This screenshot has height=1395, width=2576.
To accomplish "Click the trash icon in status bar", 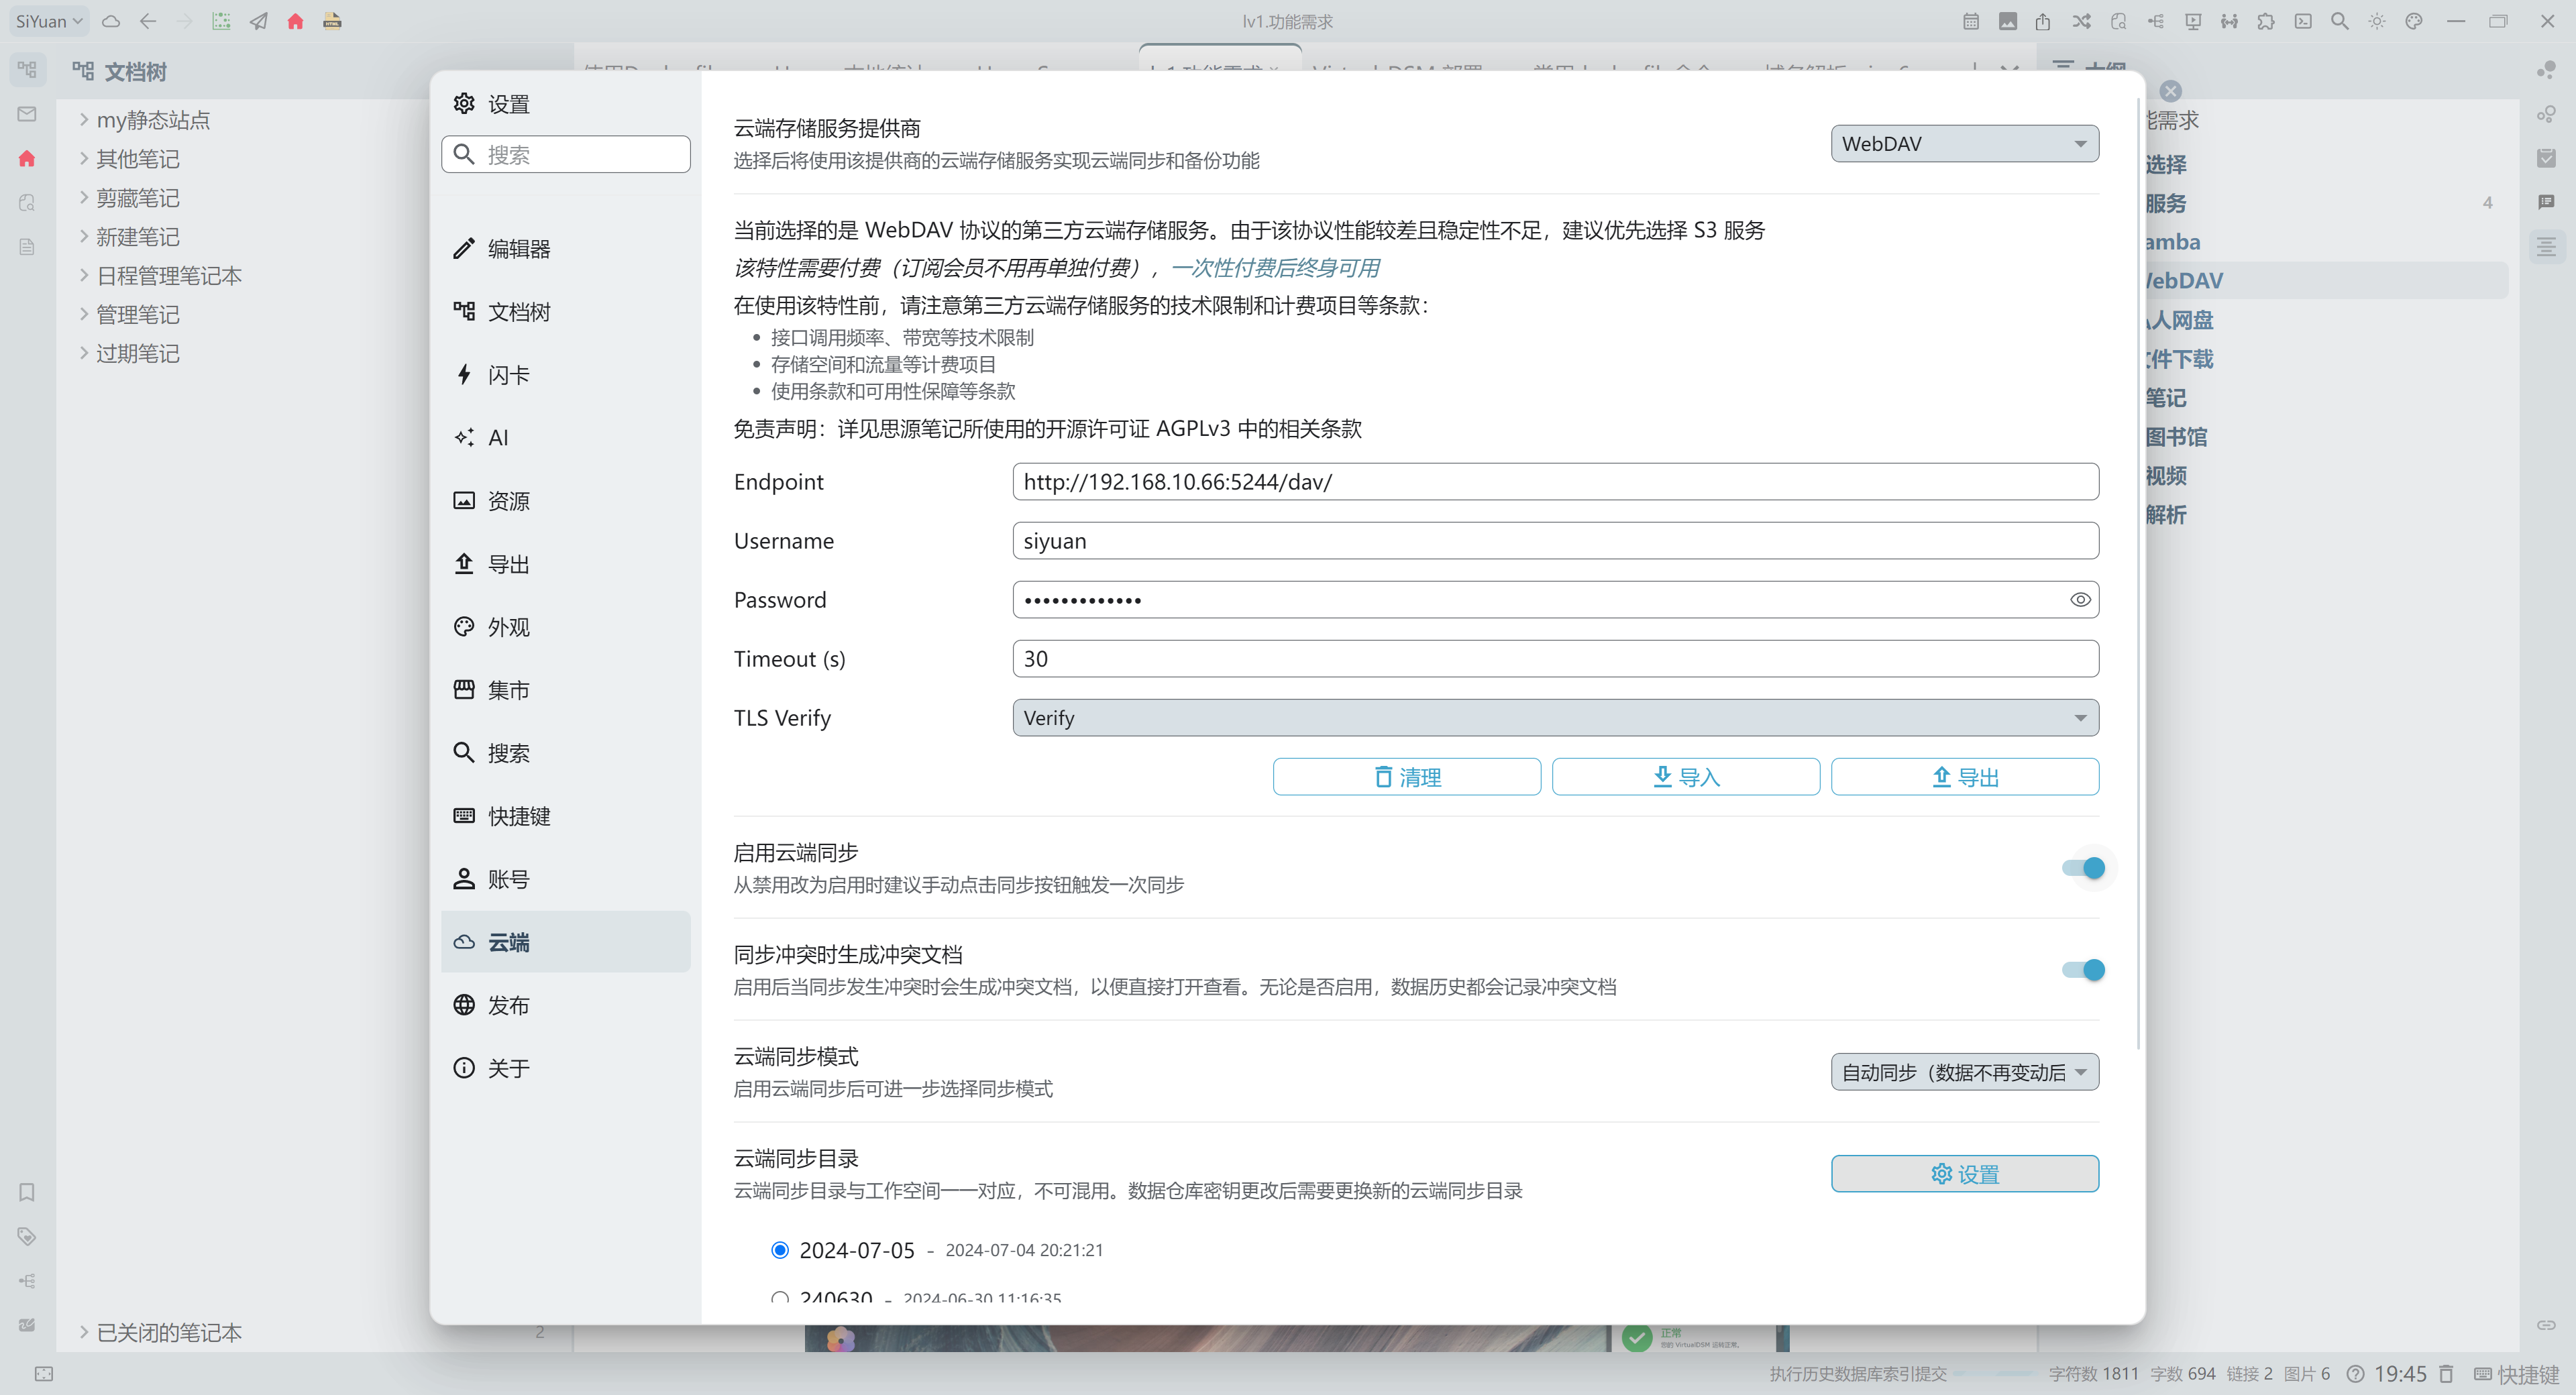I will point(2446,1374).
